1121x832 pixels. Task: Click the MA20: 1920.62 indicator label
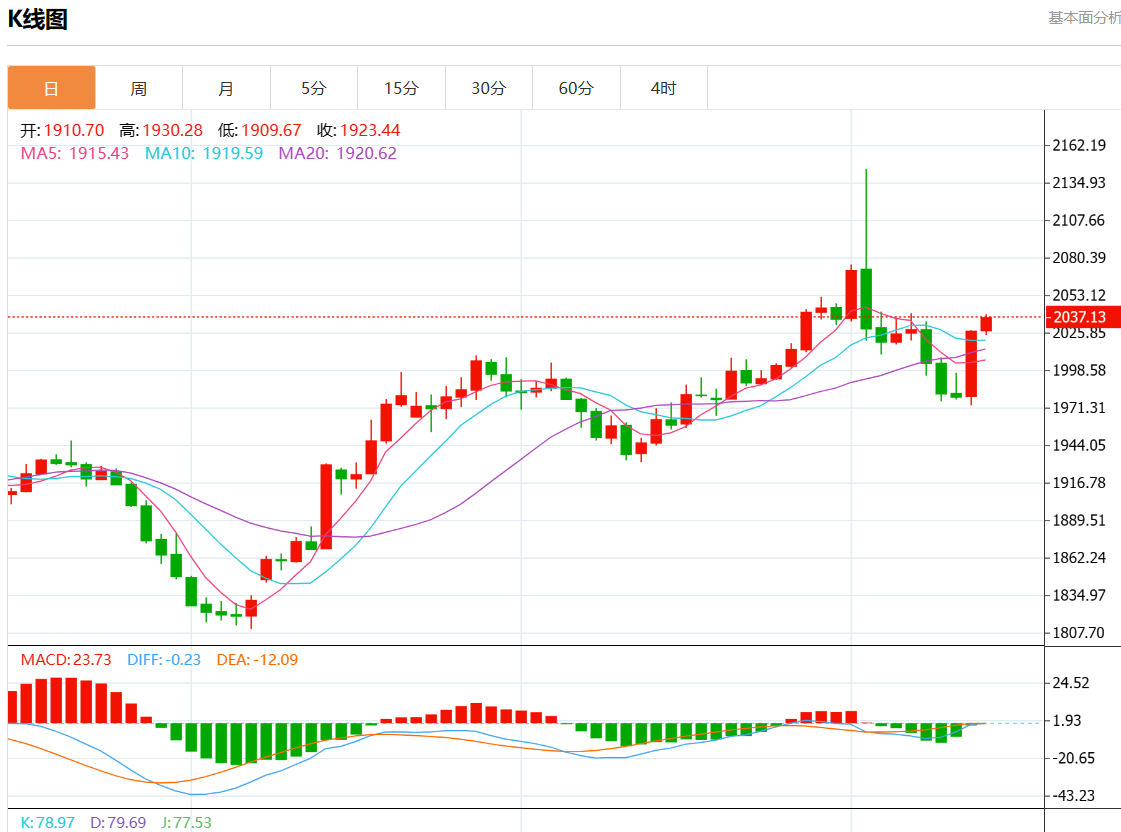(x=337, y=153)
